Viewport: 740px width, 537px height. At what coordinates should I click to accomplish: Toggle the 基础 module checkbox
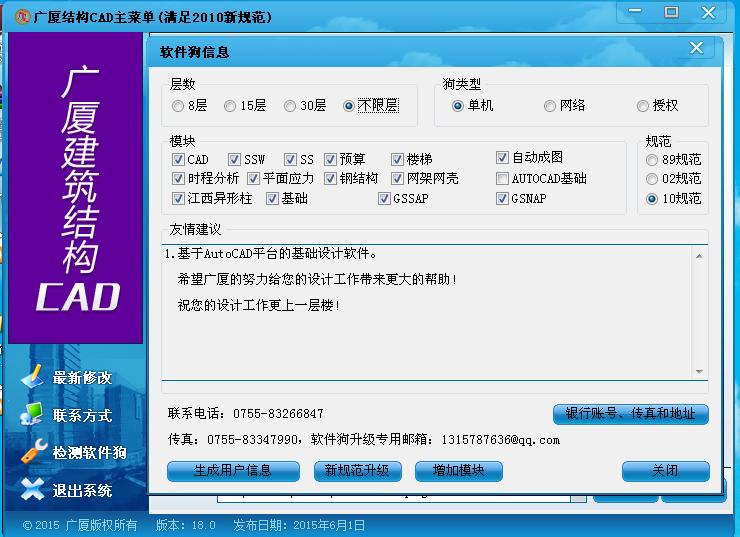tap(272, 199)
